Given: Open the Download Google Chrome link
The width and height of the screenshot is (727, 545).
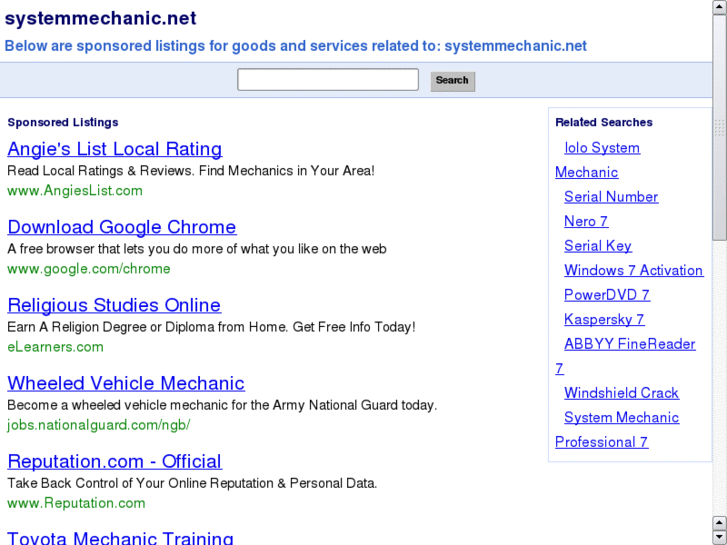Looking at the screenshot, I should coord(122,227).
